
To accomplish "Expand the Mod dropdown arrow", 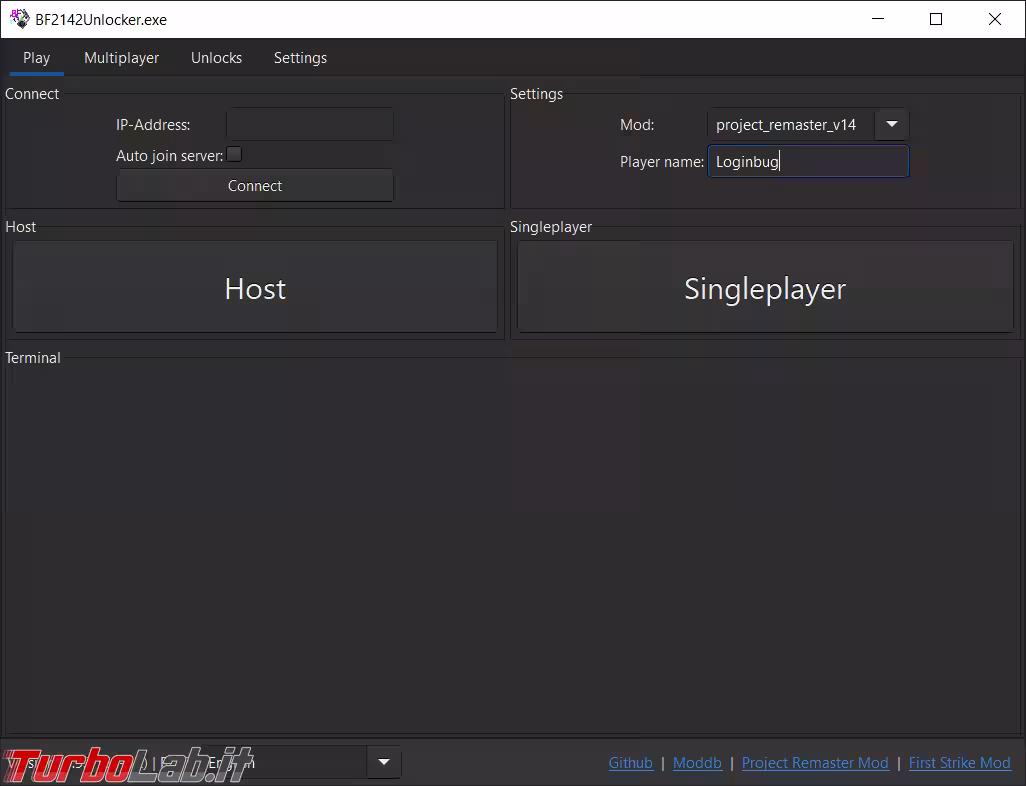I will [x=891, y=125].
